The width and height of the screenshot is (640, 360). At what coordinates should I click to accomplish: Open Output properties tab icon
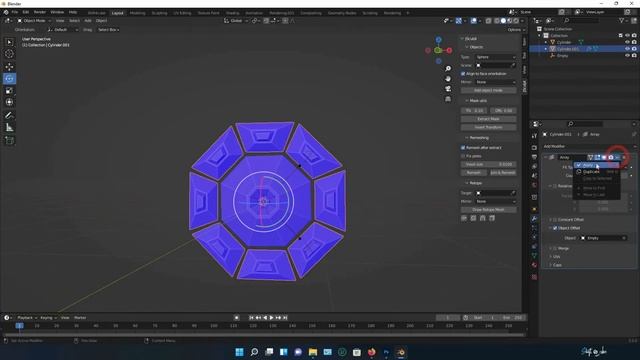point(534,157)
